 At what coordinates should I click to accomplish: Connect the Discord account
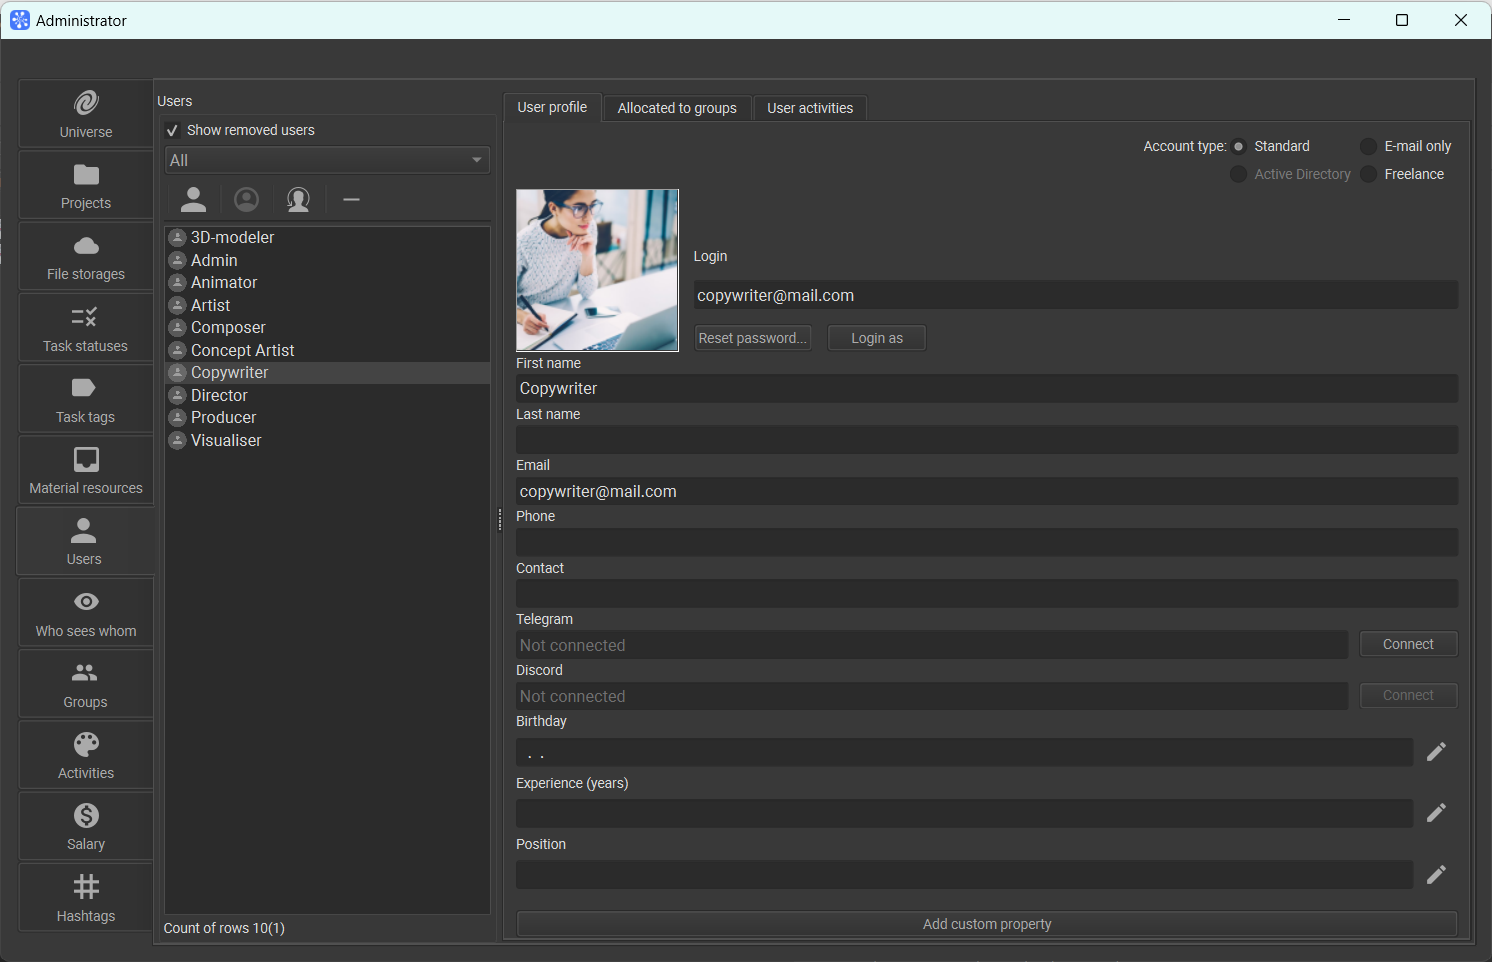1408,695
